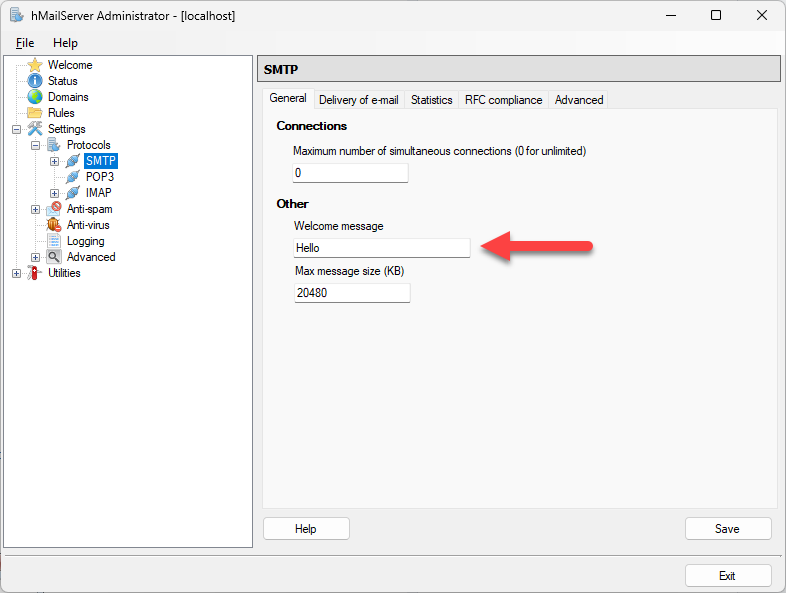786x593 pixels.
Task: Click the Rules folder icon
Action: [35, 113]
